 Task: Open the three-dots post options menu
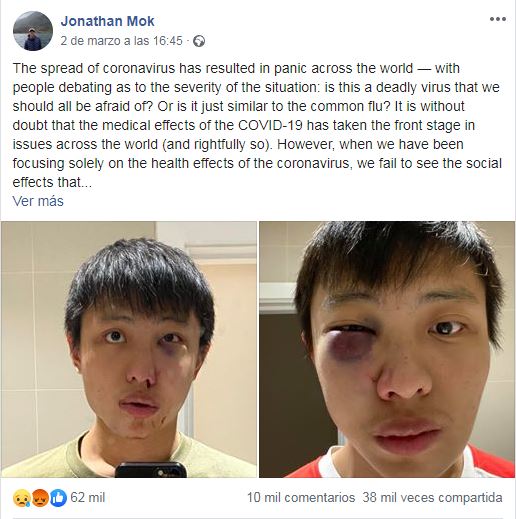(x=498, y=19)
